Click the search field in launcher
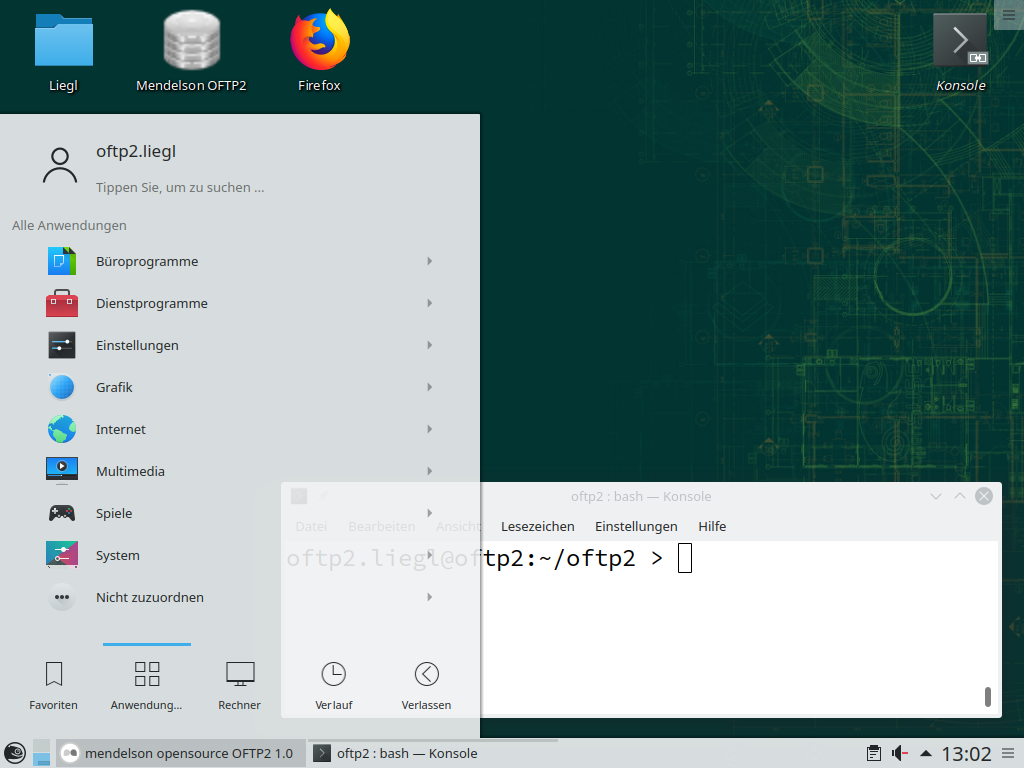 pos(180,187)
